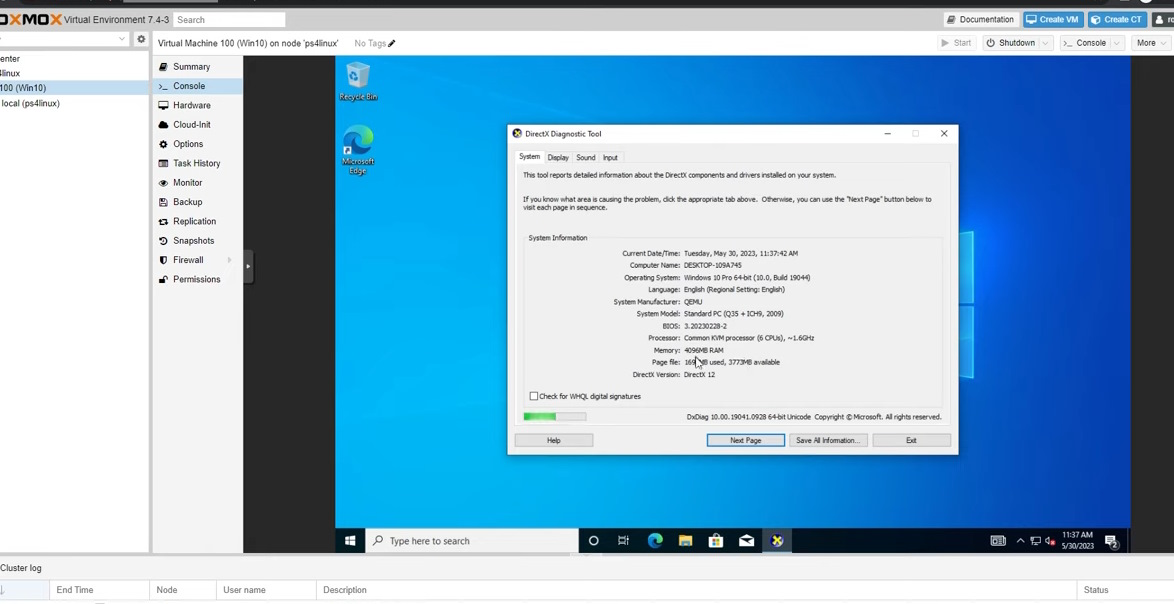The image size is (1174, 604).
Task: Click Save All Information in DxDiag
Action: (x=828, y=440)
